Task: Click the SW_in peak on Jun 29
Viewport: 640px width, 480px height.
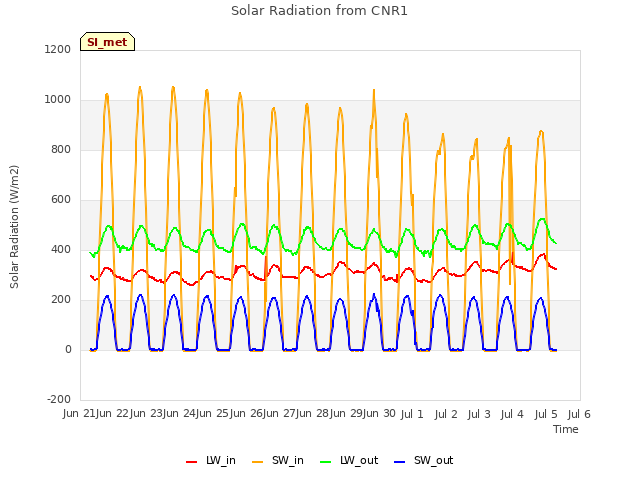Action: click(374, 91)
